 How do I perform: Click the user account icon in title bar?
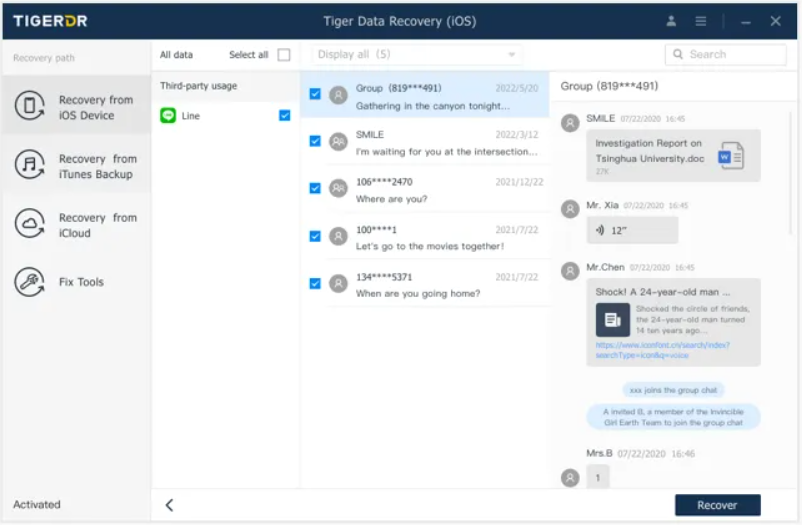coord(671,21)
